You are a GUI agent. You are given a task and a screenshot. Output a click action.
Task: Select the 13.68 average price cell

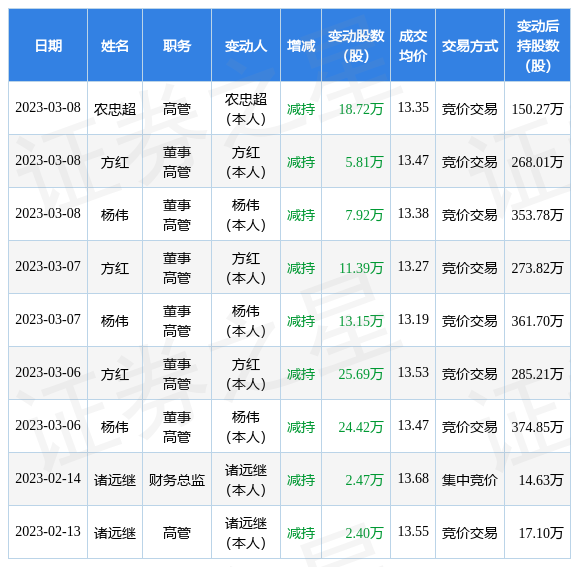[x=413, y=479]
